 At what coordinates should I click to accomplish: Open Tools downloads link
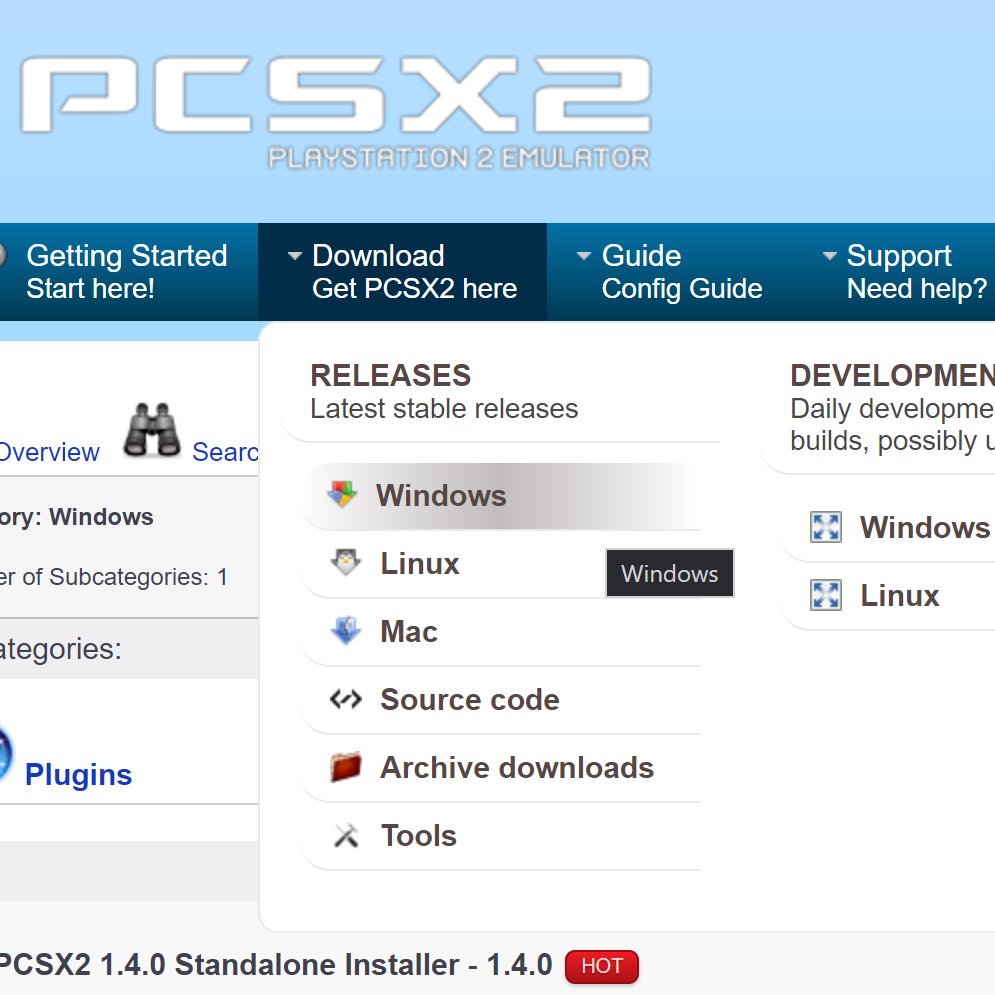point(501,835)
